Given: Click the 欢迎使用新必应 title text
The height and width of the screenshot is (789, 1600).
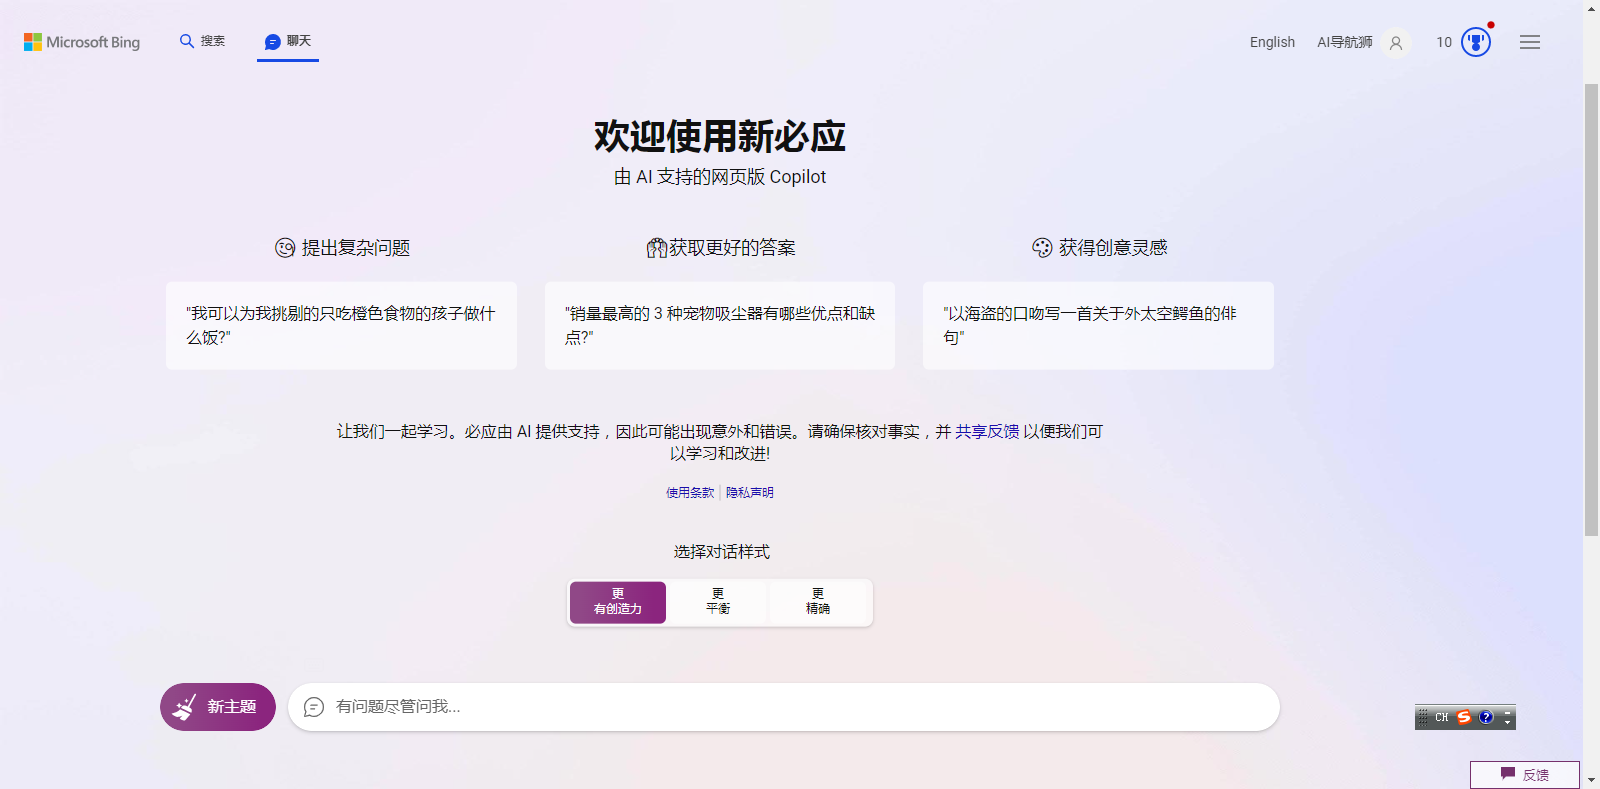Looking at the screenshot, I should coord(720,136).
